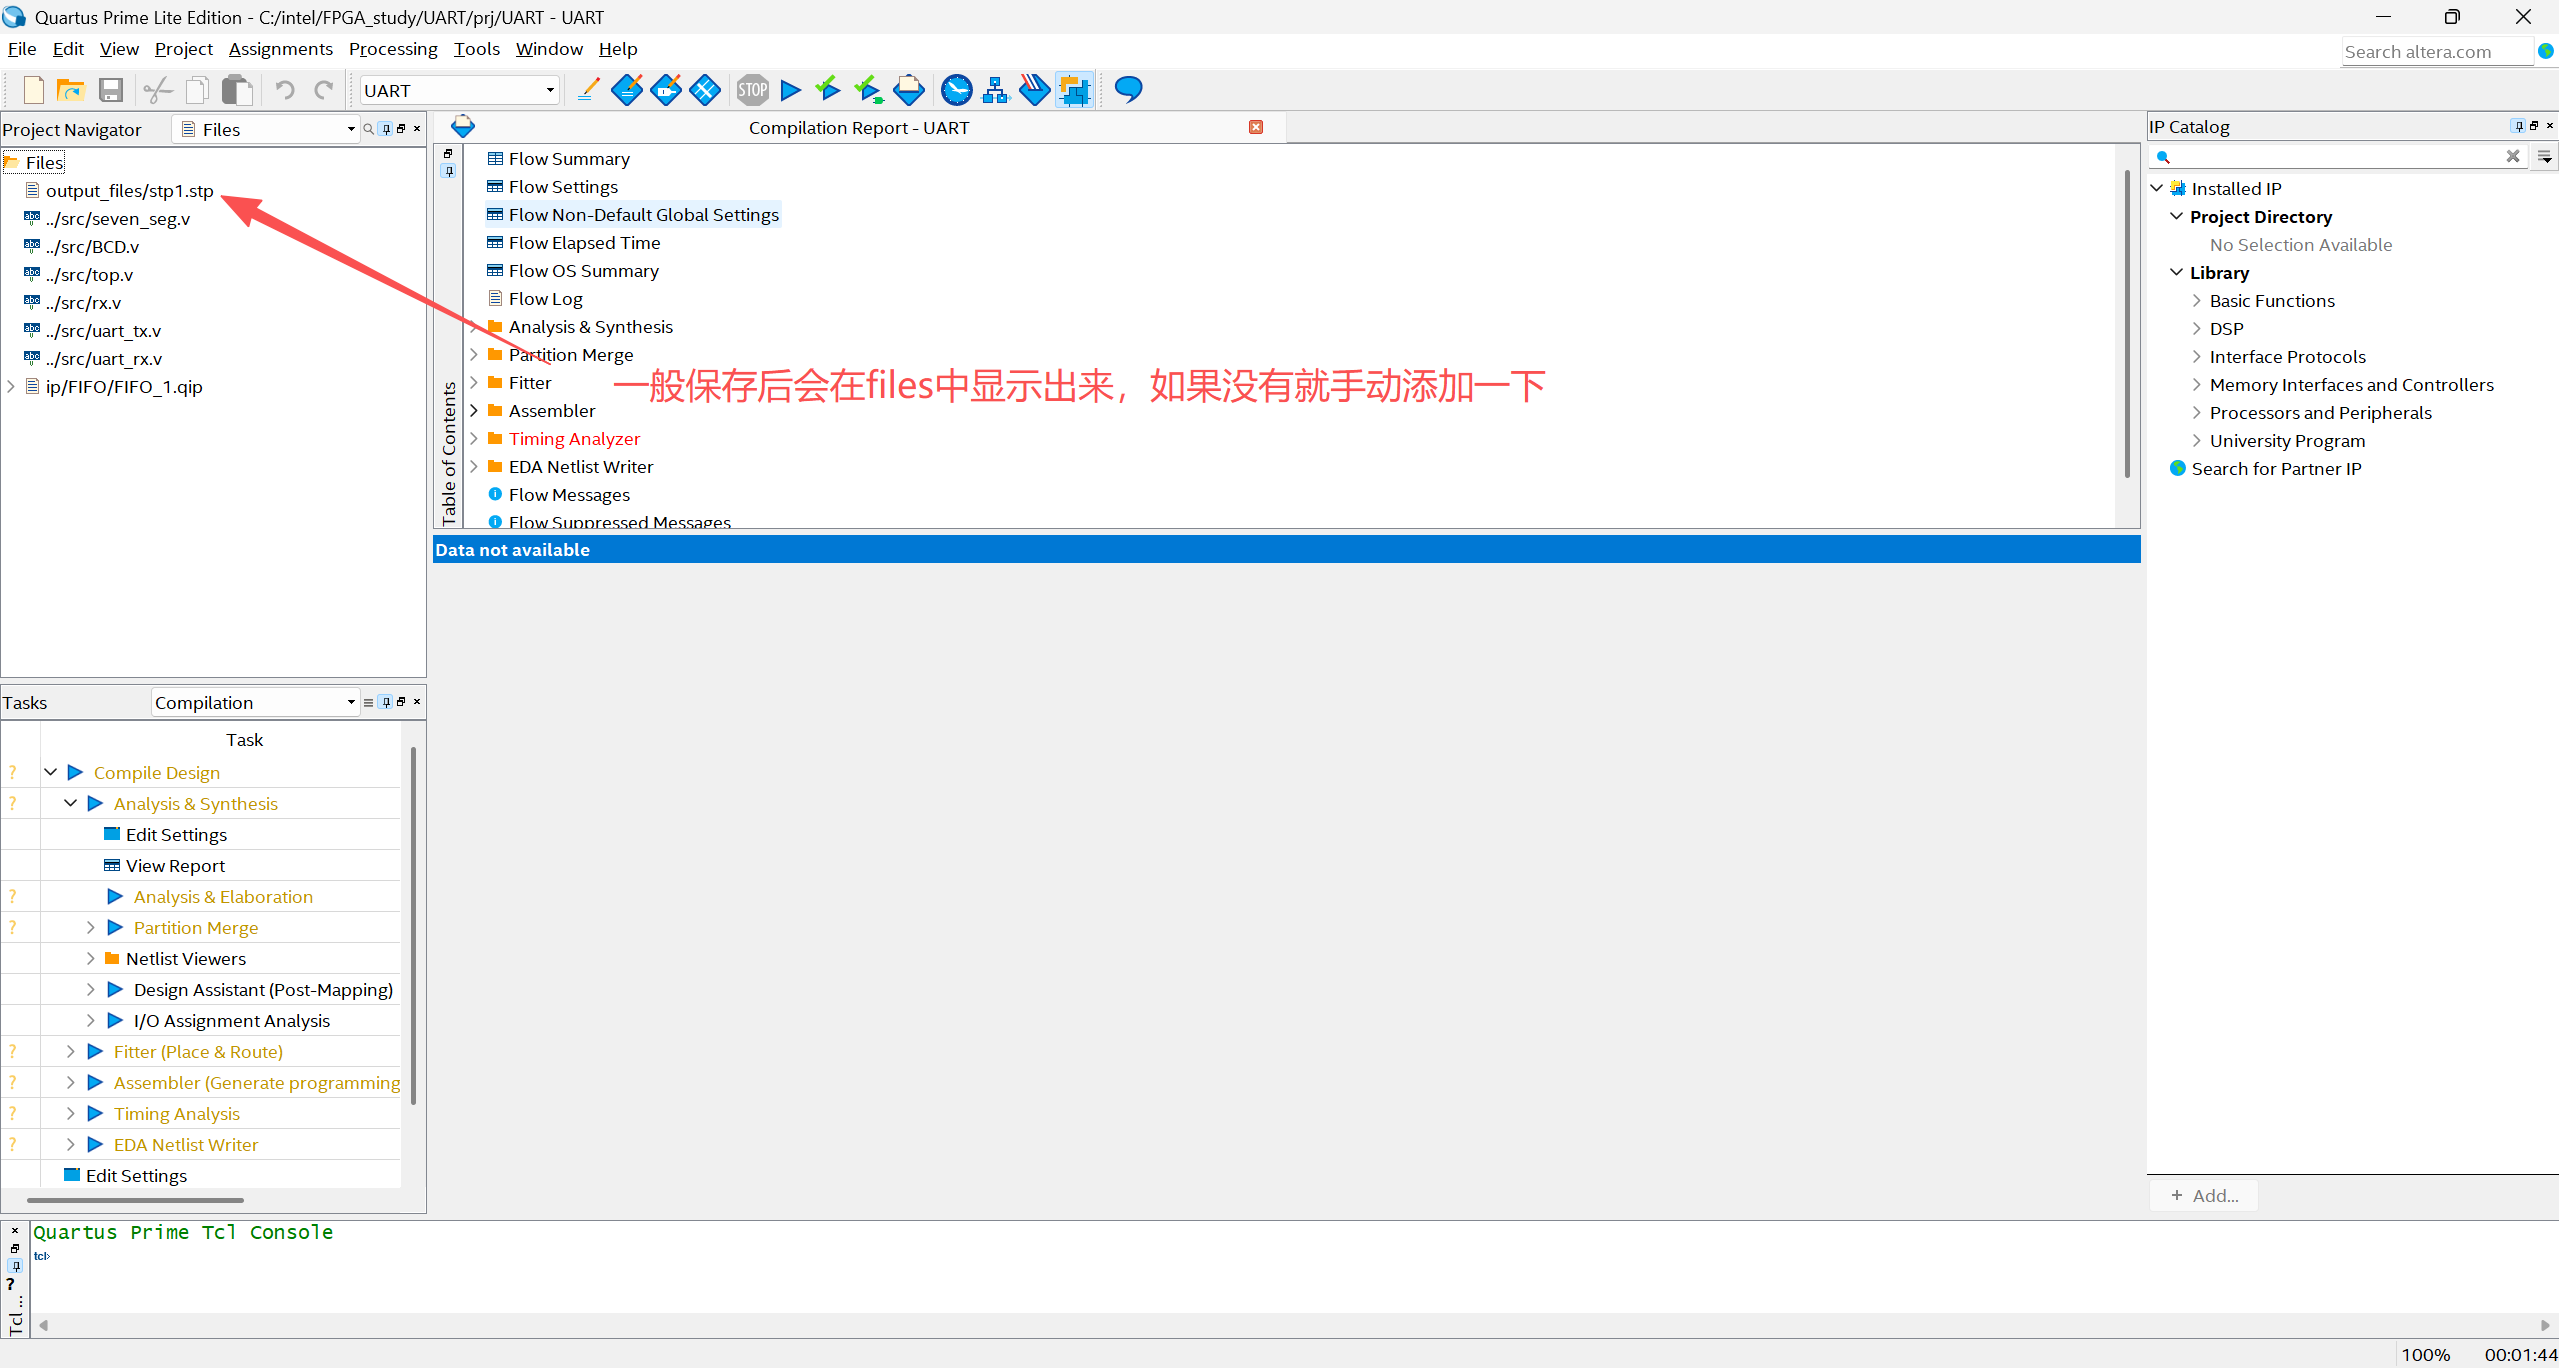
Task: Open the Project menu
Action: 184,49
